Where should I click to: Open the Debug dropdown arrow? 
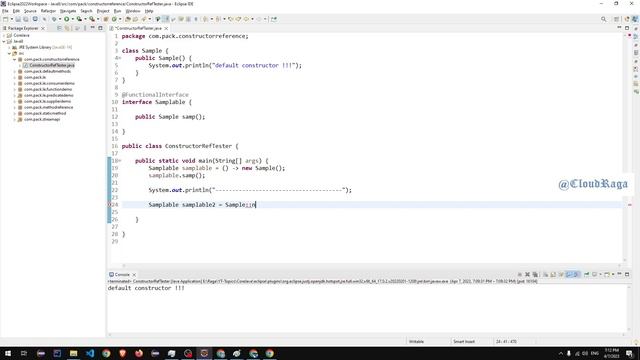click(x=60, y=19)
